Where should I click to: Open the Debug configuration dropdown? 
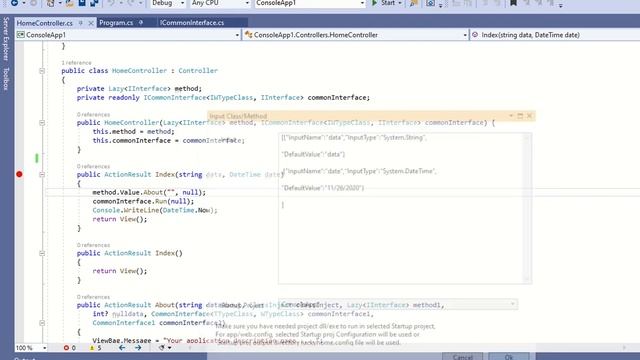coord(168,3)
